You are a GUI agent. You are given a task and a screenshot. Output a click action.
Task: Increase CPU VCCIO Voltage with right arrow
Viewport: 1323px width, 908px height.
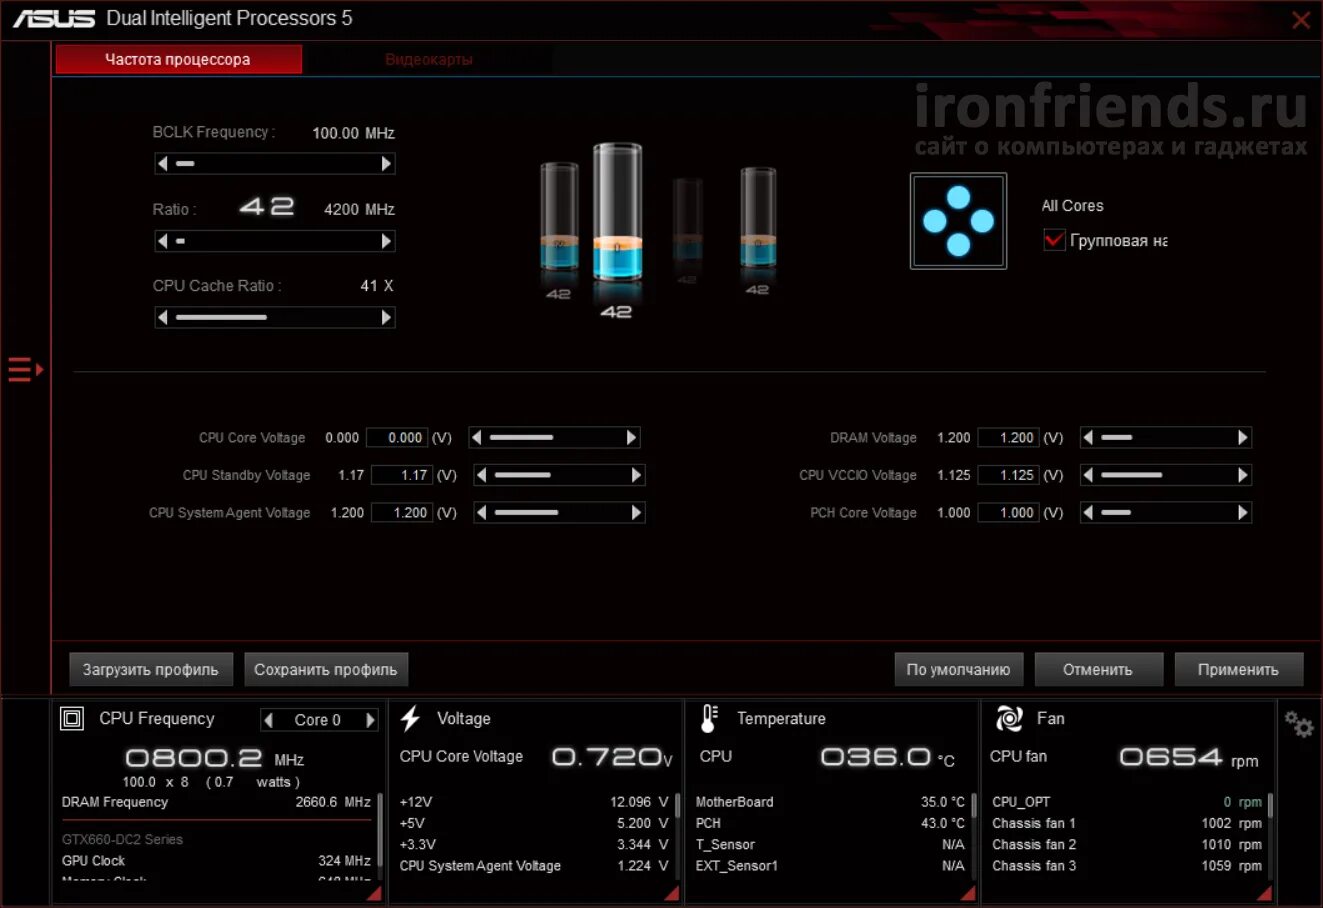coord(1243,475)
